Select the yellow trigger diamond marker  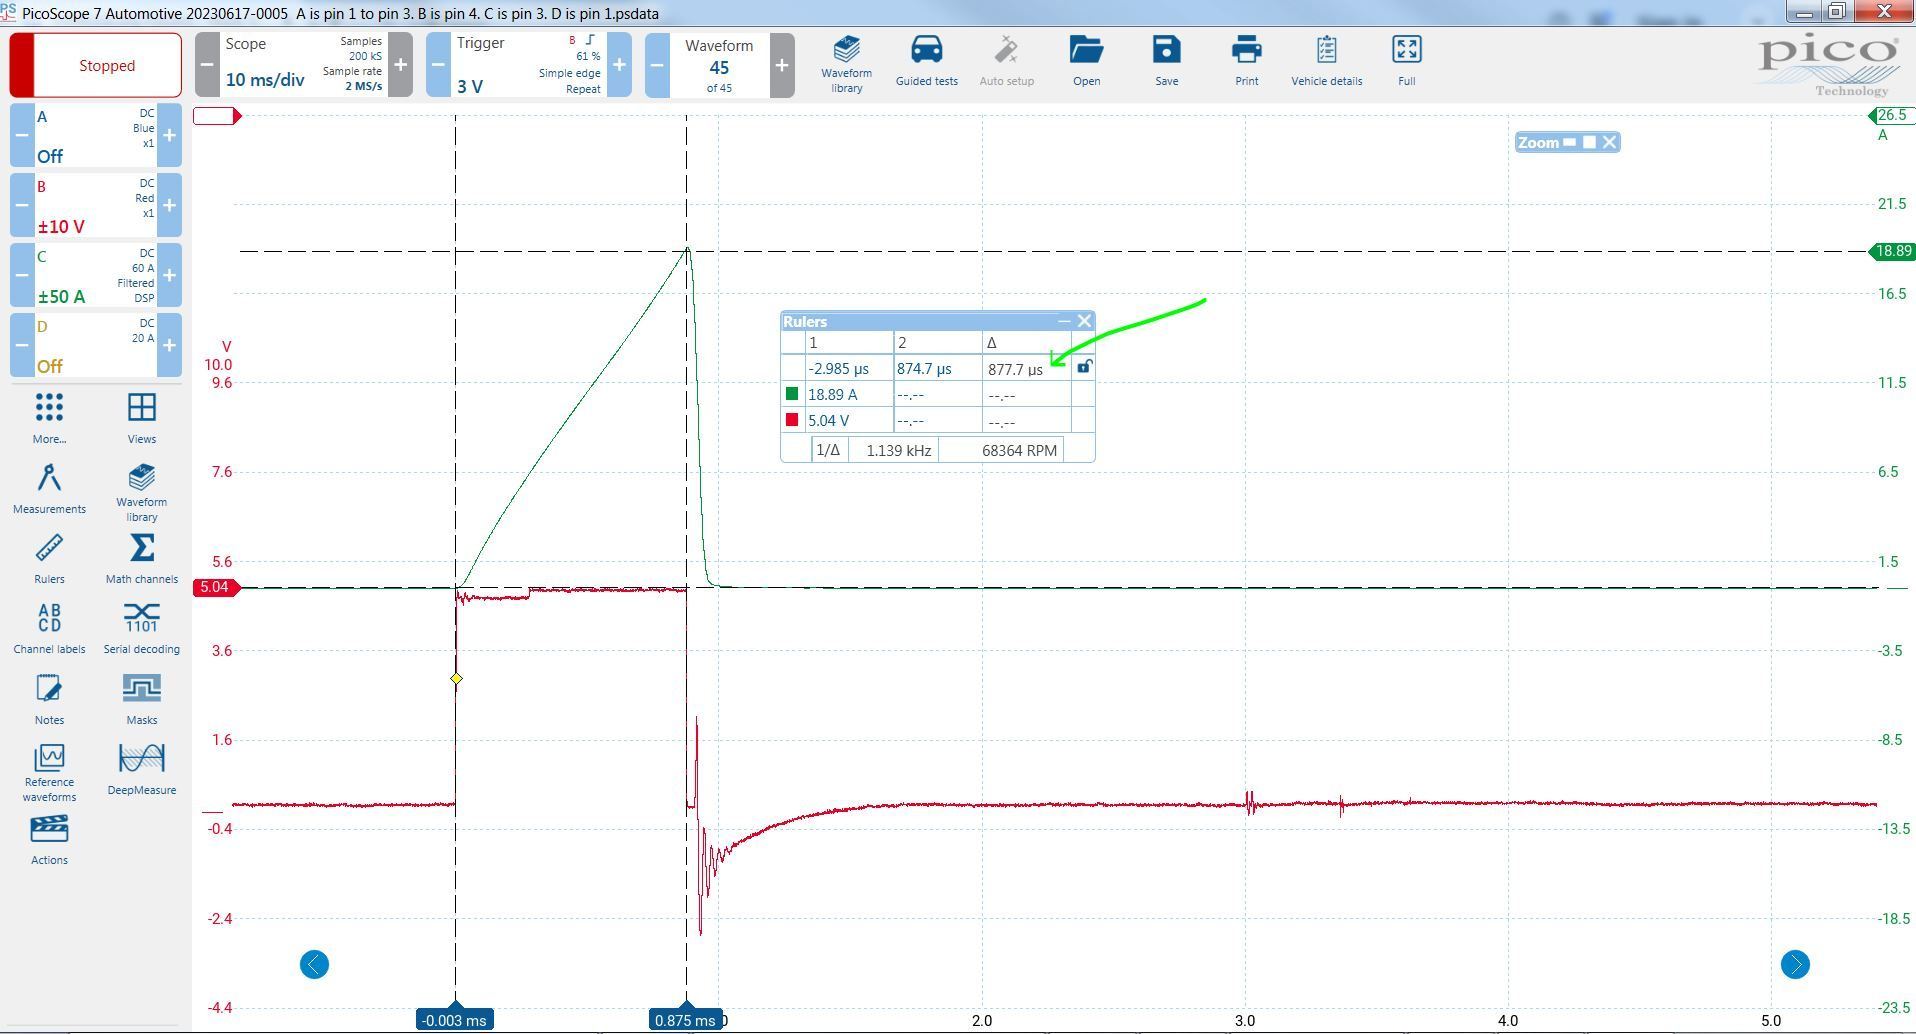[456, 679]
